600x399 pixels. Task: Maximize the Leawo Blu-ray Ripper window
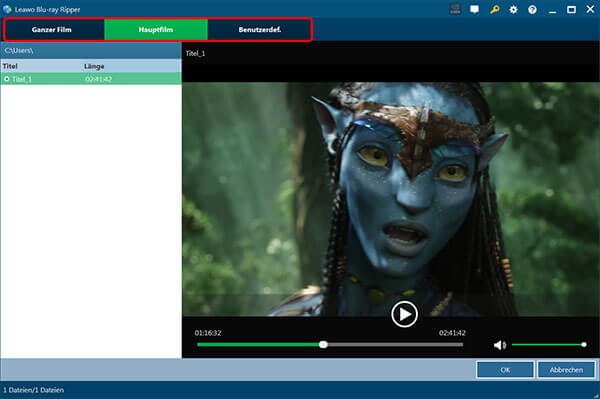(571, 10)
